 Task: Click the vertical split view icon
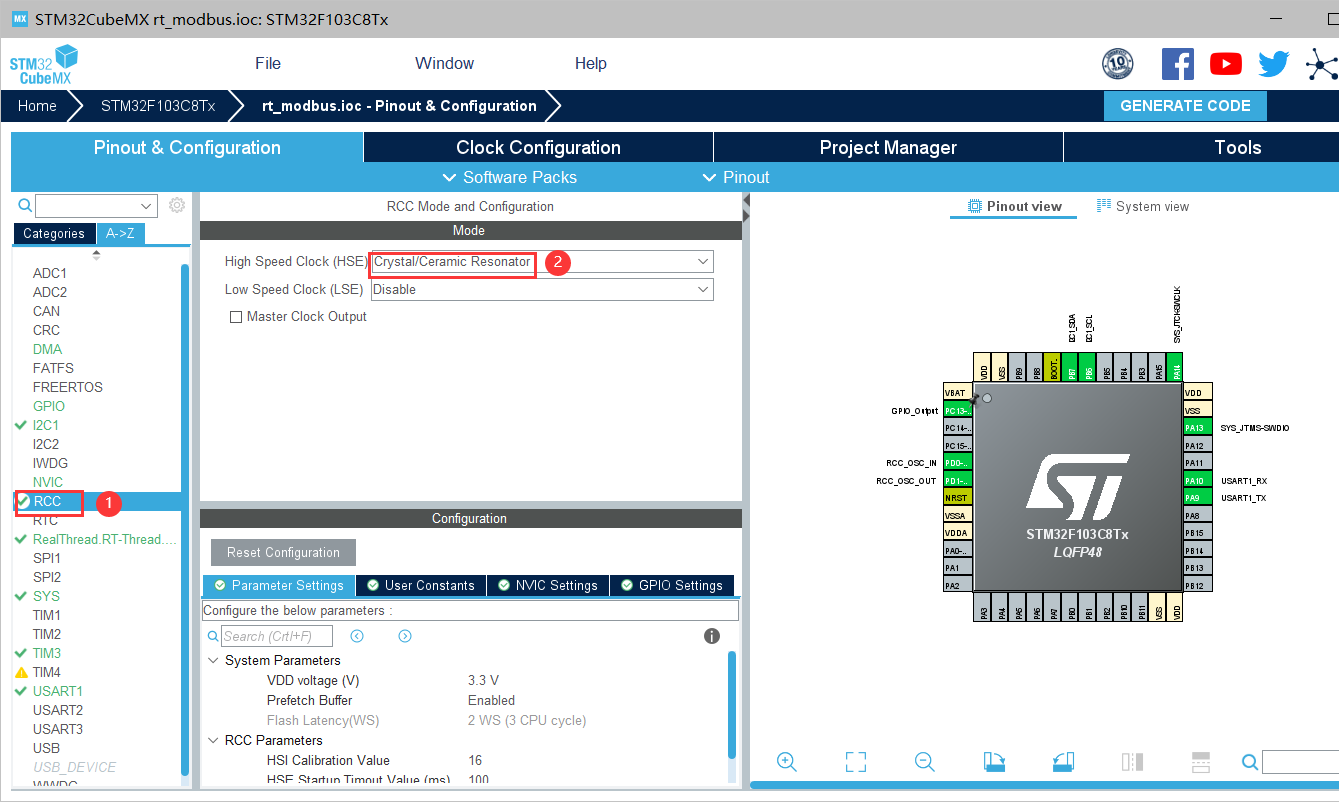pos(1132,762)
